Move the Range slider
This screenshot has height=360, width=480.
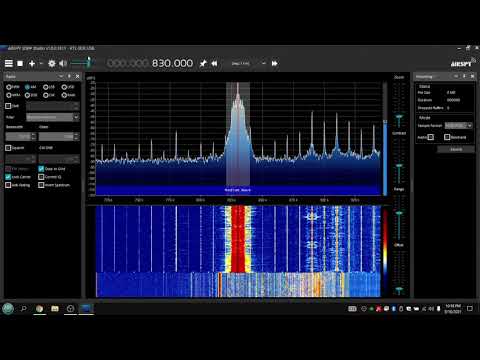(399, 213)
